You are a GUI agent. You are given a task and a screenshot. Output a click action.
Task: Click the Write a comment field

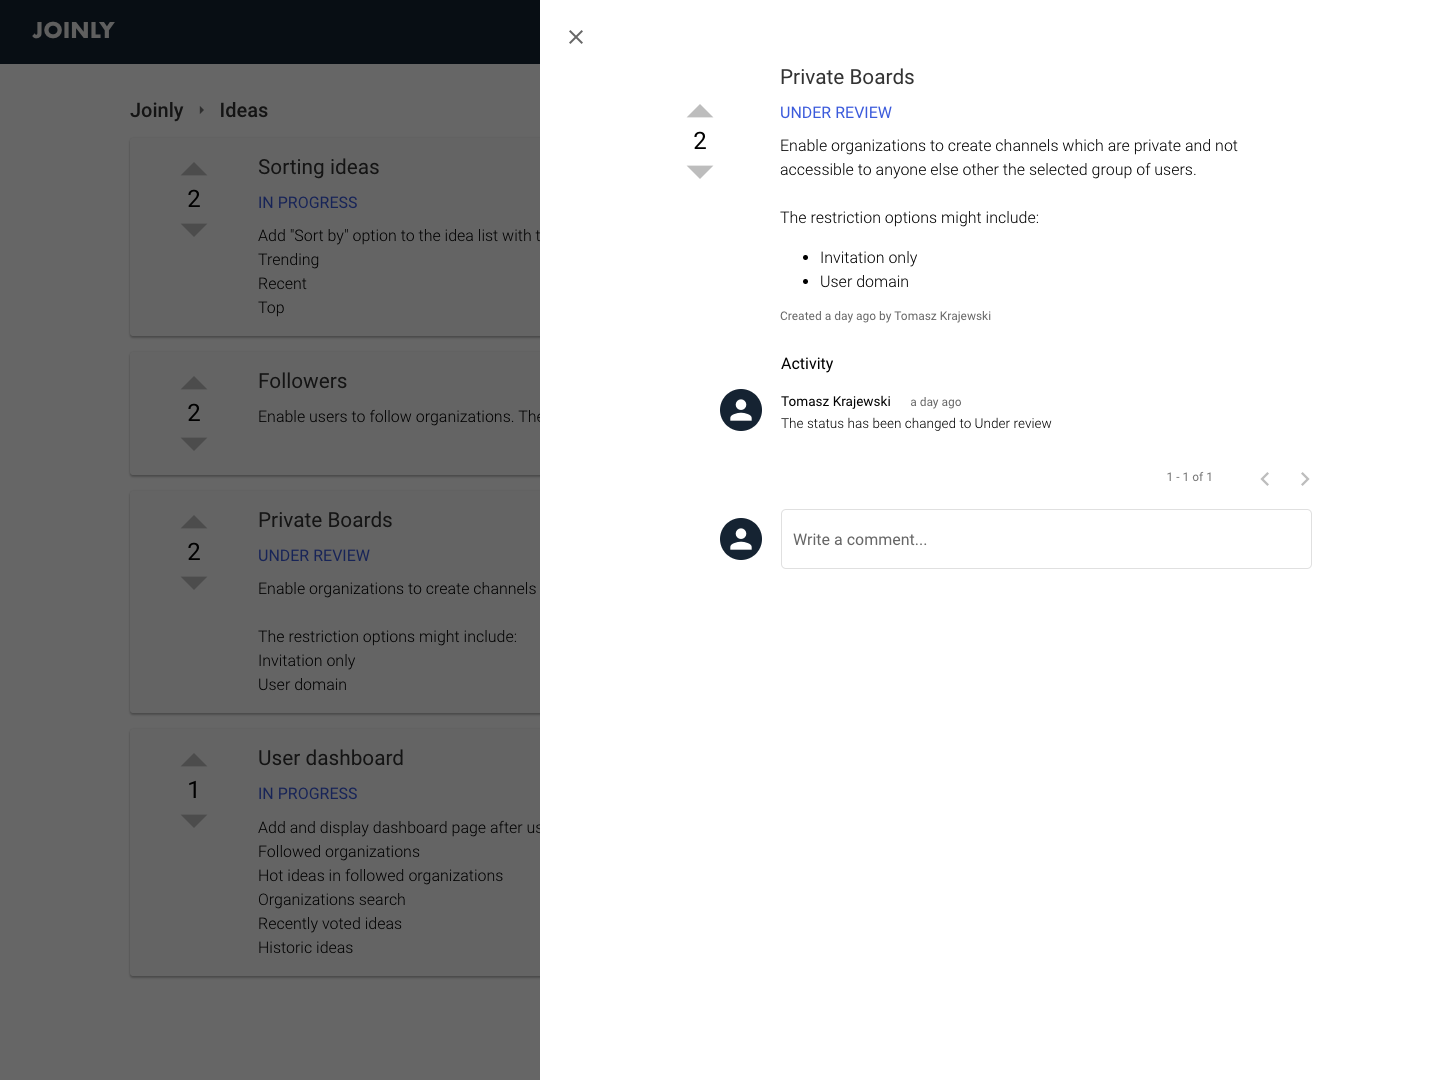point(1046,539)
